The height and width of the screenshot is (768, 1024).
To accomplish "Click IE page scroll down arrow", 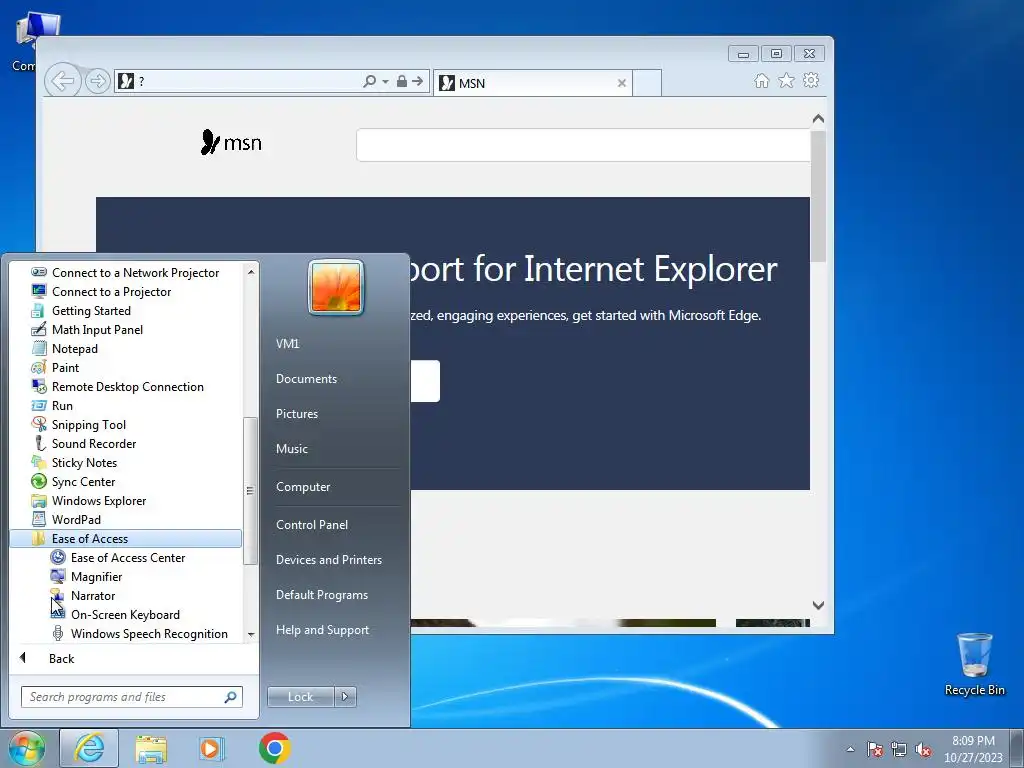I will click(x=818, y=605).
